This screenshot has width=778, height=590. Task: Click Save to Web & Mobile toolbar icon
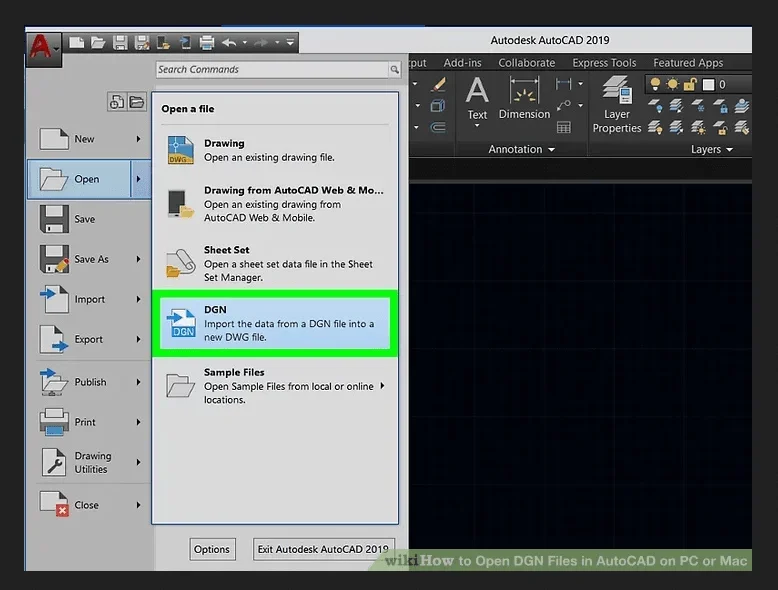click(x=185, y=43)
